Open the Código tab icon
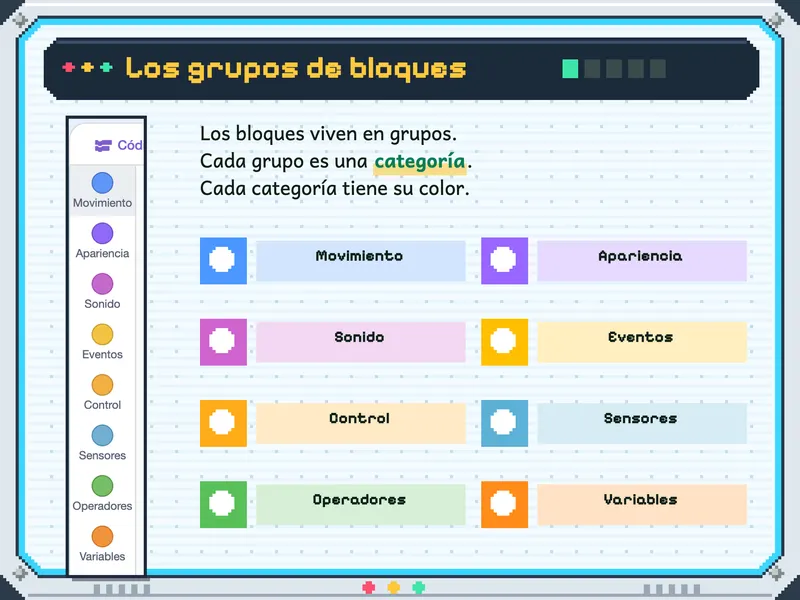The image size is (800, 600). click(103, 145)
